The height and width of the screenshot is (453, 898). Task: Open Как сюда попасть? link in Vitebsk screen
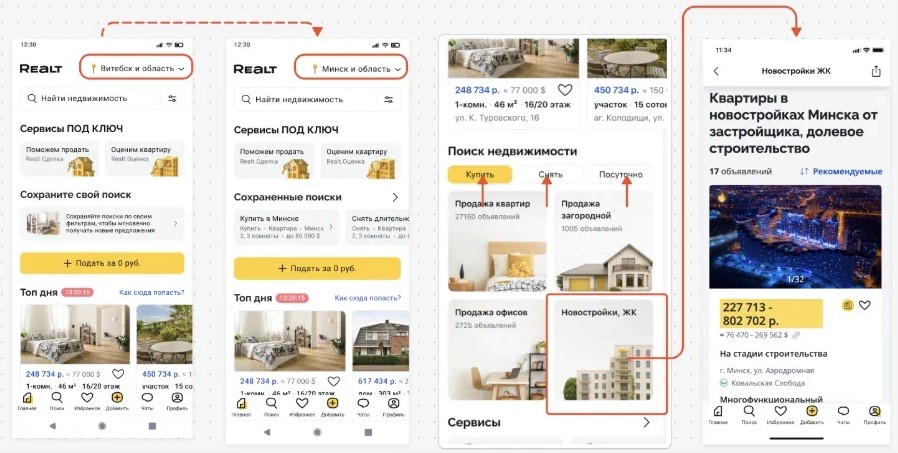152,292
